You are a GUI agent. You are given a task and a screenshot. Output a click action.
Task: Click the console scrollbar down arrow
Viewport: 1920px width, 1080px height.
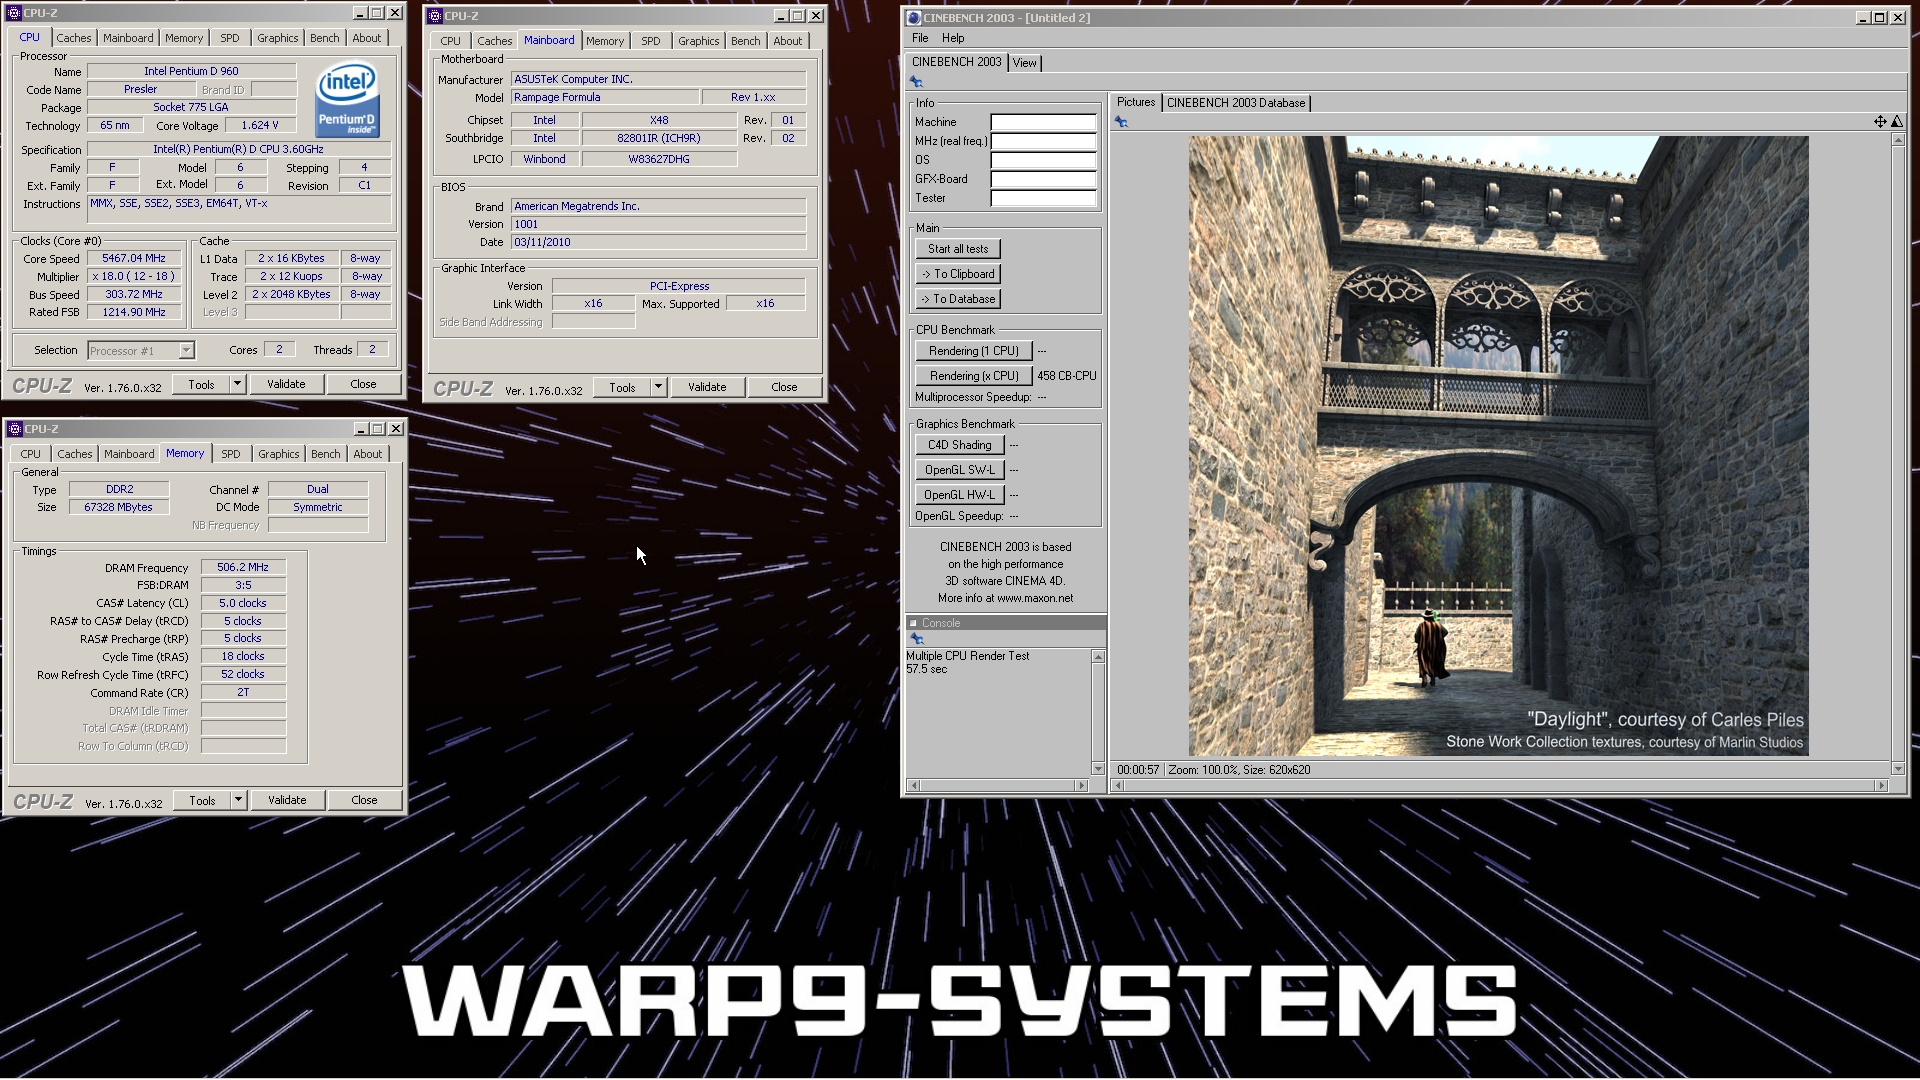click(x=1098, y=769)
